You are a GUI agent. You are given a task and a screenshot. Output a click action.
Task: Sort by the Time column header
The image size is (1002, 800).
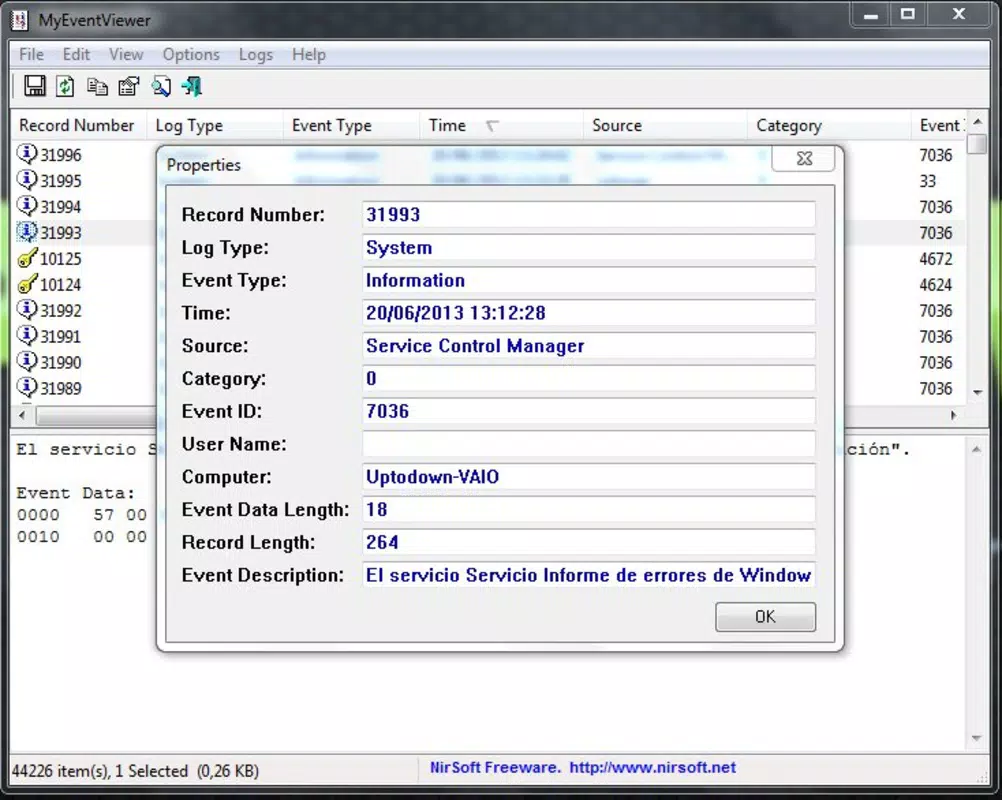(502, 125)
